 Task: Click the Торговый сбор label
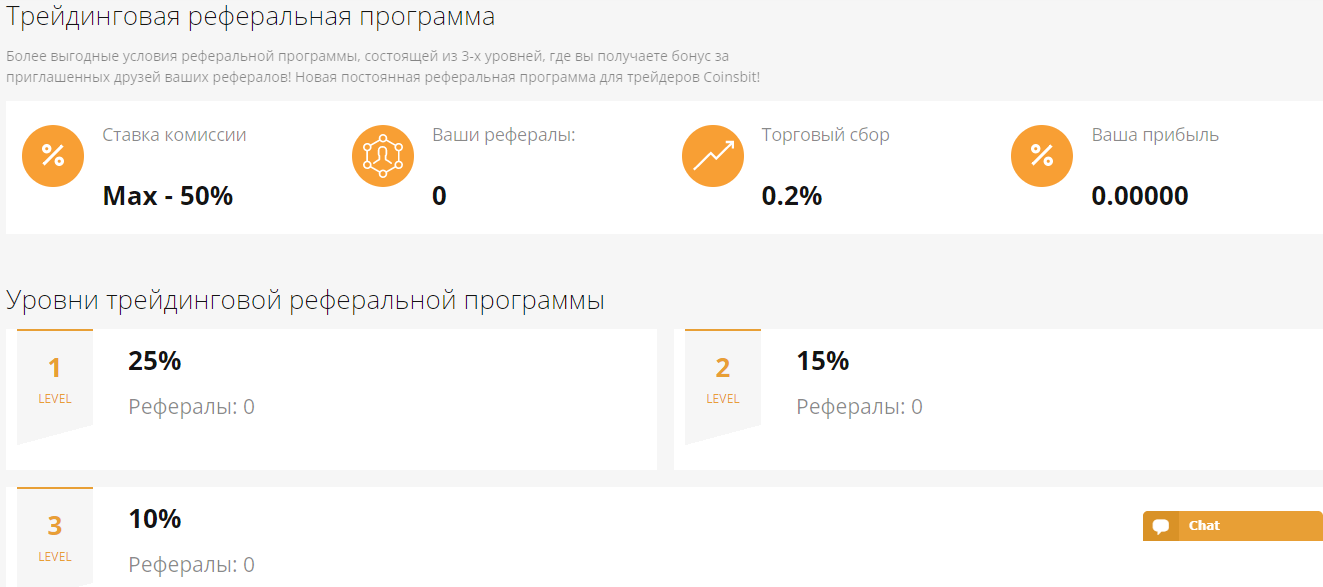tap(825, 135)
